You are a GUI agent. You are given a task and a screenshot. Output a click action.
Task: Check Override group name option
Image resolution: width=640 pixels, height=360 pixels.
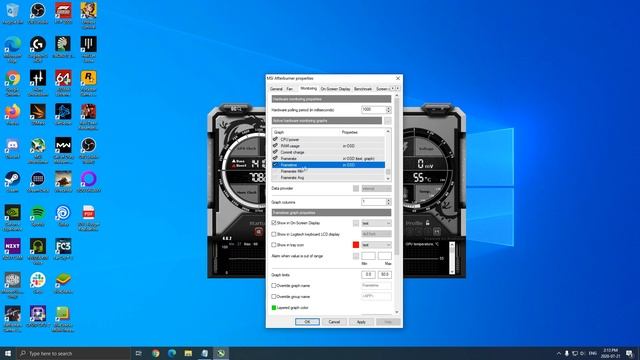pyautogui.click(x=274, y=297)
